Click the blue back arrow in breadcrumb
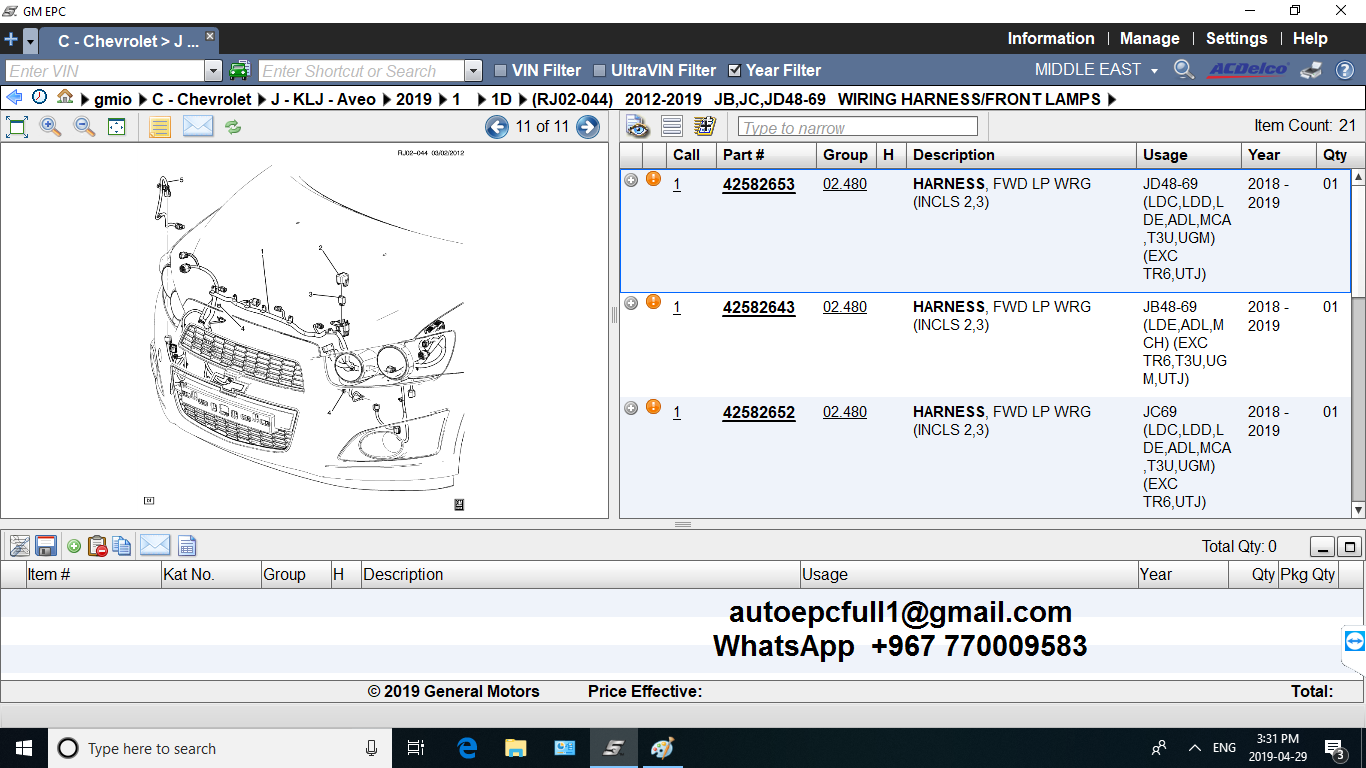Screen dimensions: 1366x768 (15, 98)
